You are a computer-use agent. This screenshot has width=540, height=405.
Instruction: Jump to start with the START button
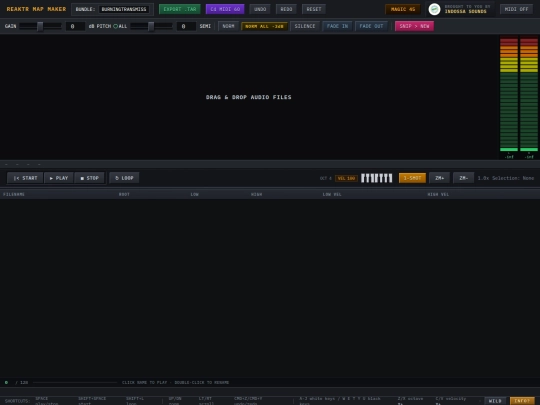(x=25, y=178)
